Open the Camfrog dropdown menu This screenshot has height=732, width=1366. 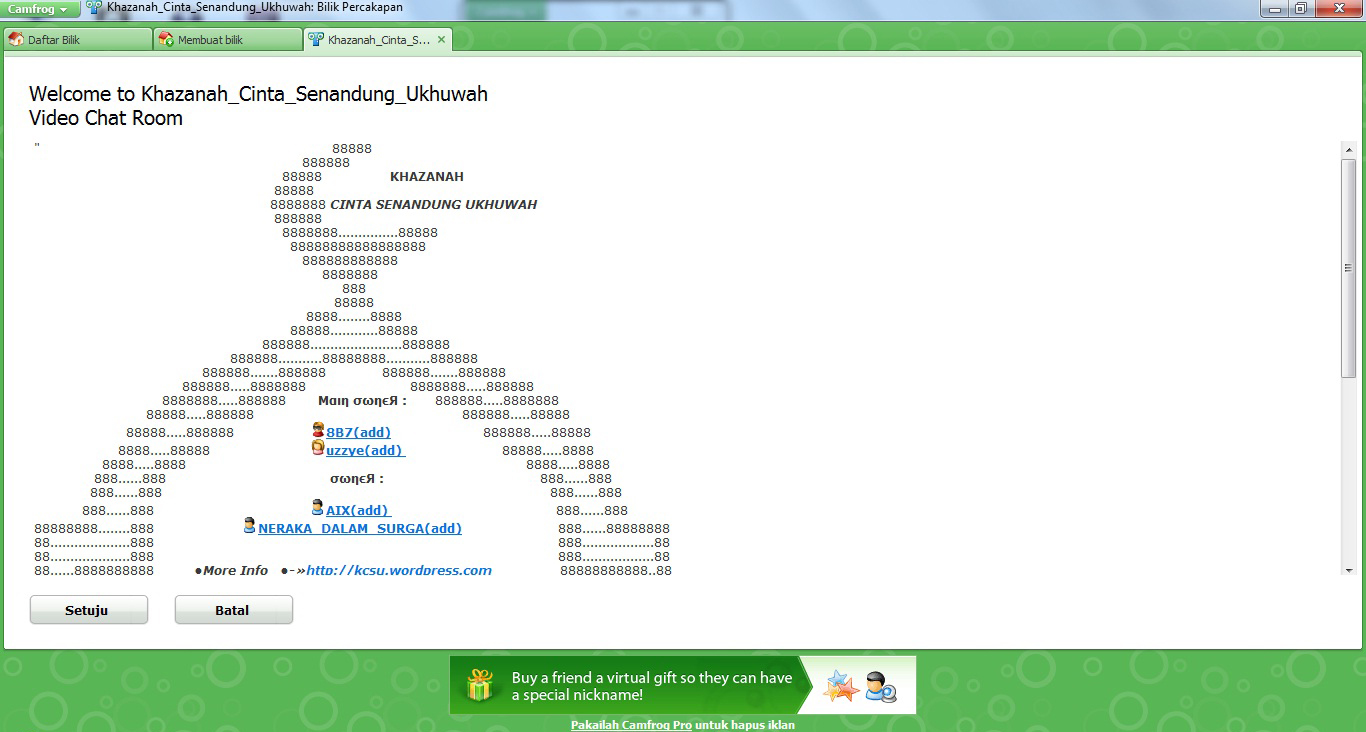click(38, 8)
